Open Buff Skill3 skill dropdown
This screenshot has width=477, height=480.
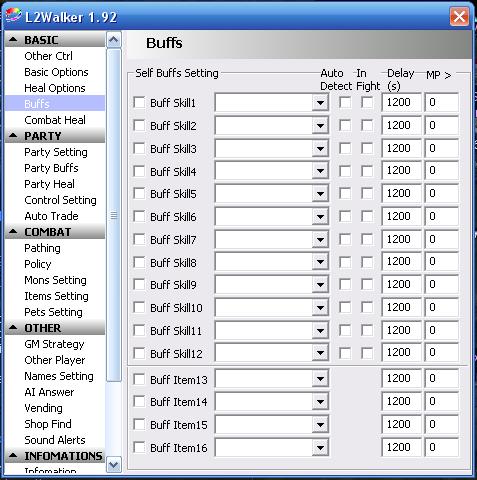coord(320,148)
